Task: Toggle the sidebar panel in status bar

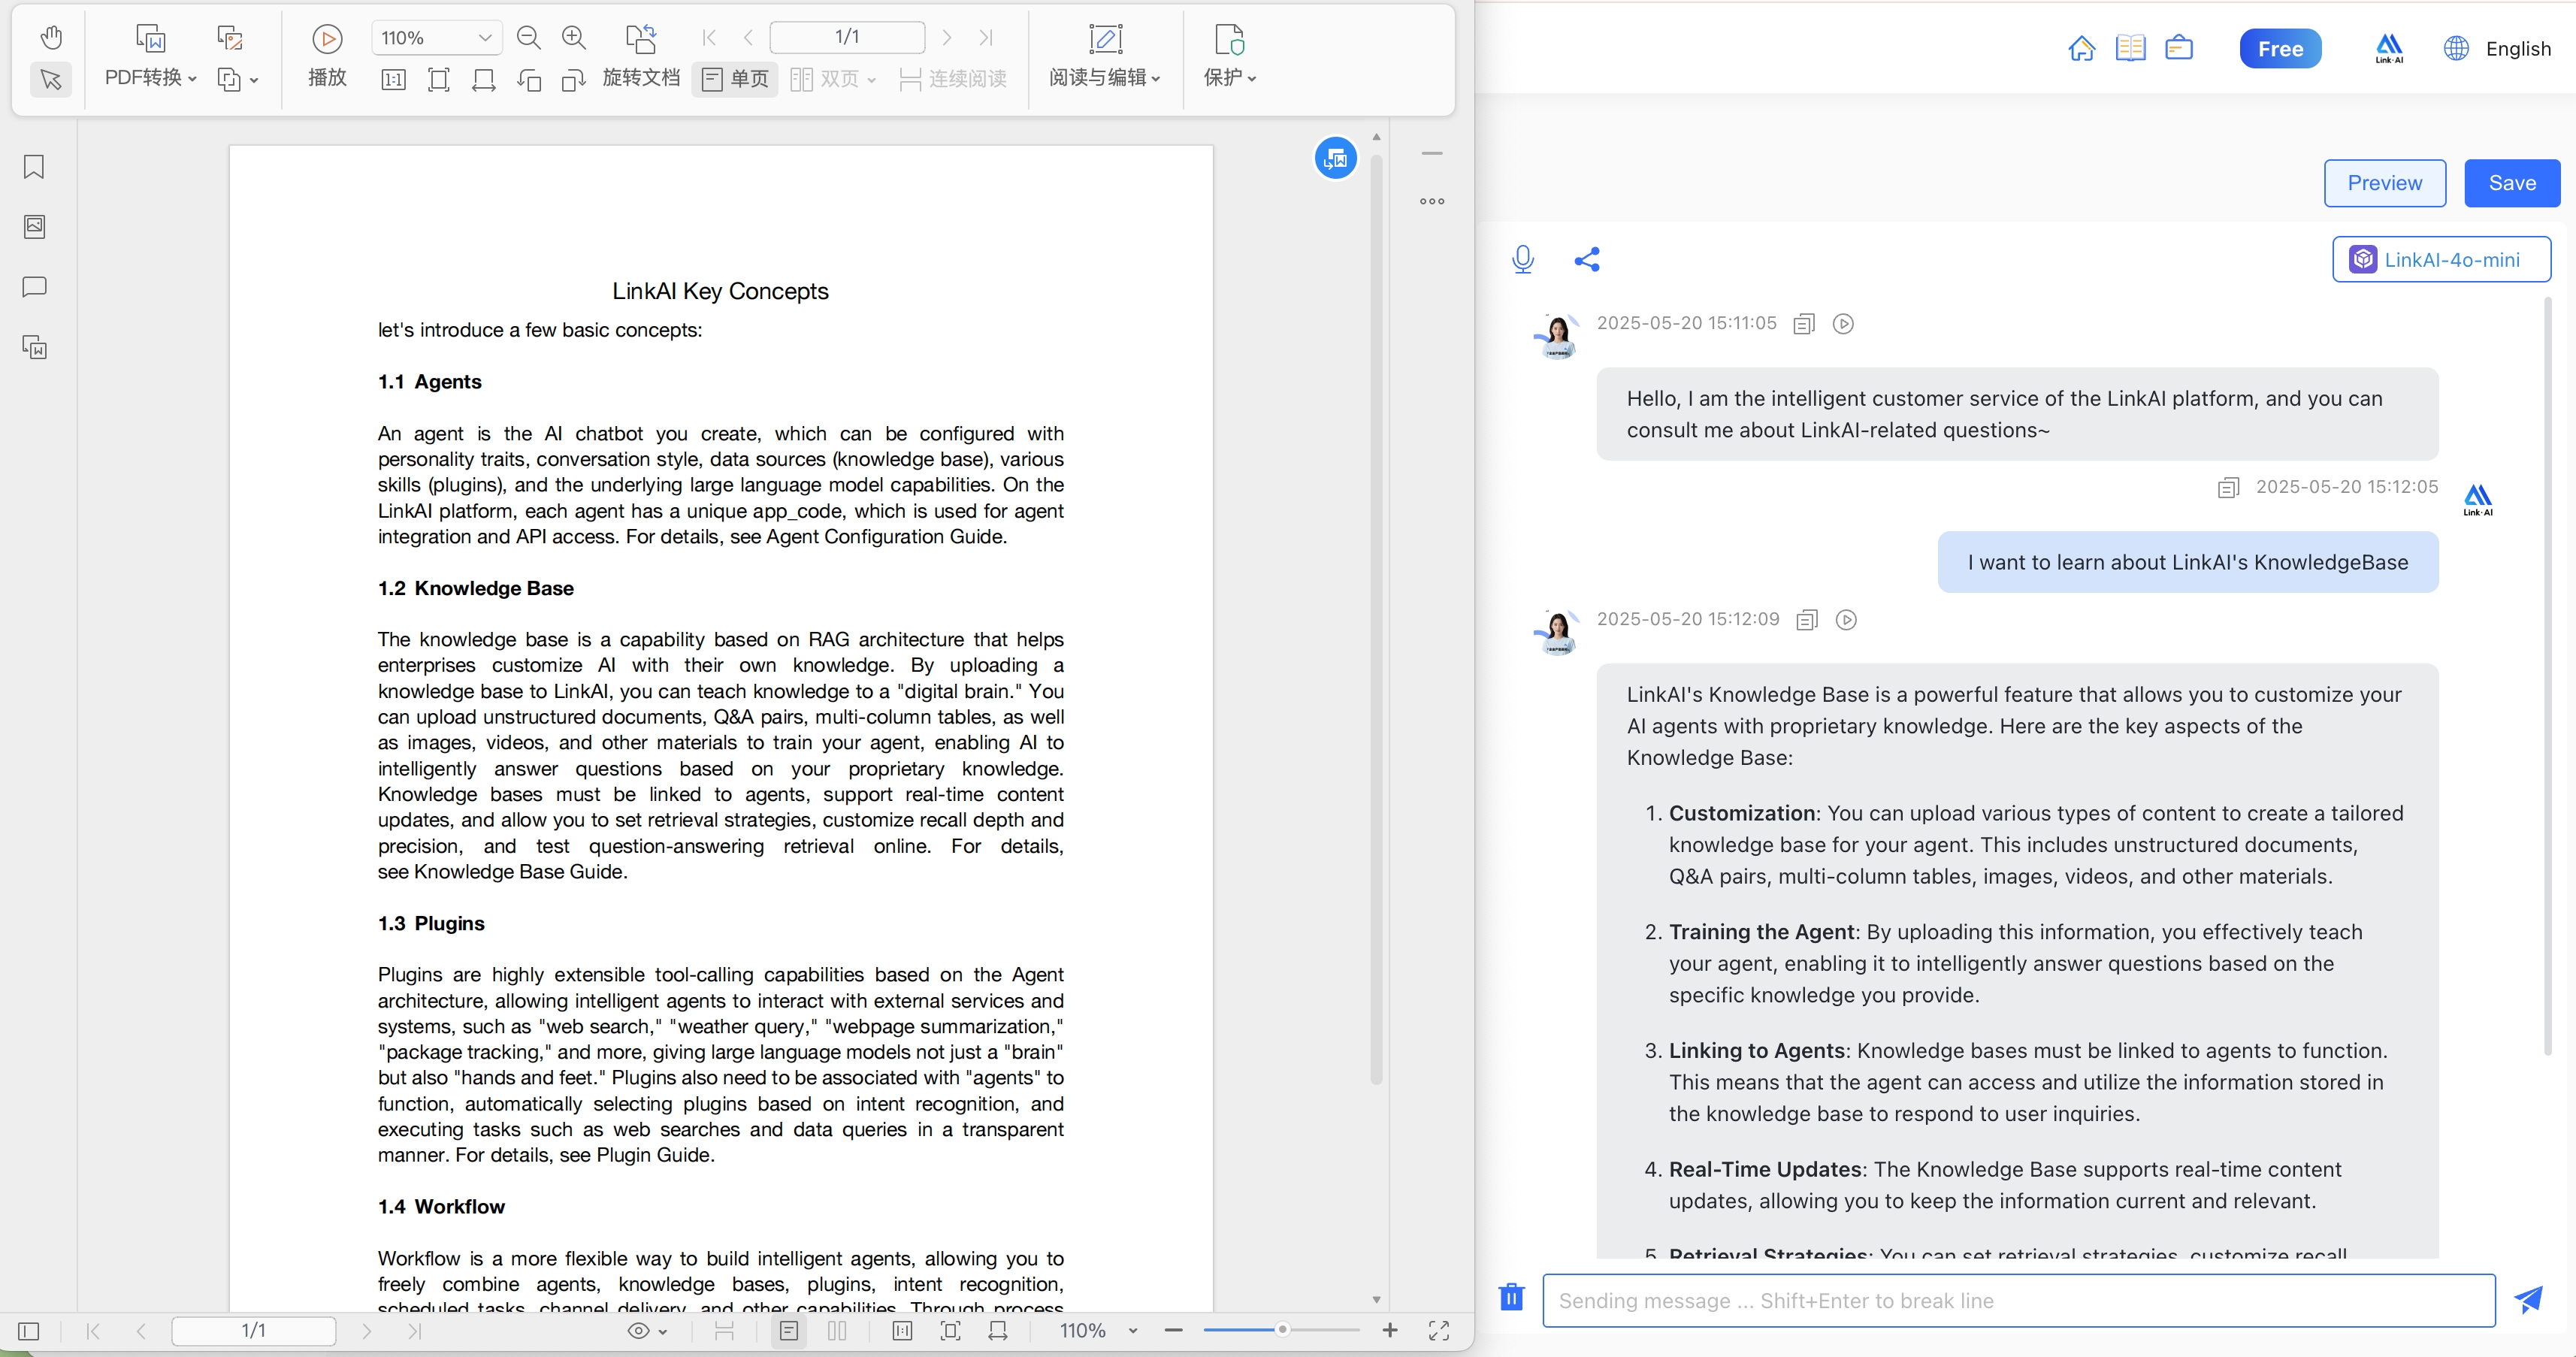Action: (x=29, y=1331)
